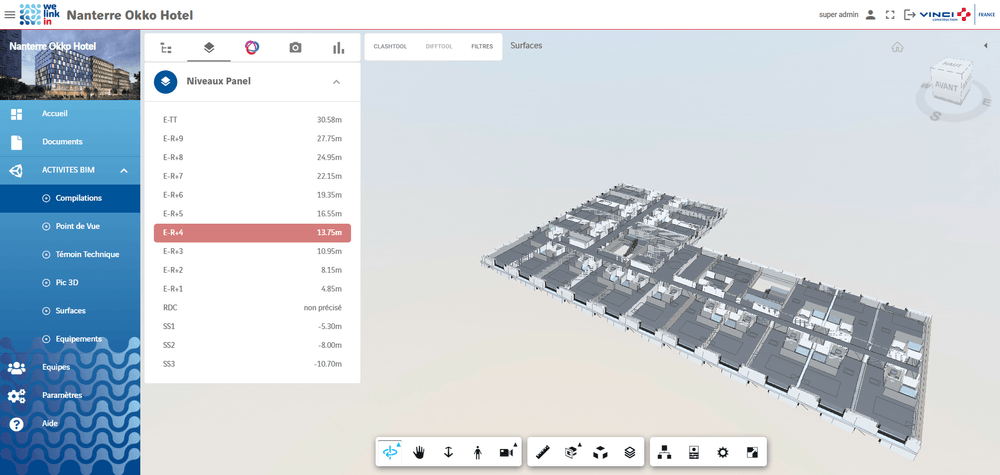Go to Accueil in the sidebar
Viewport: 1000px width, 475px height.
coord(70,114)
